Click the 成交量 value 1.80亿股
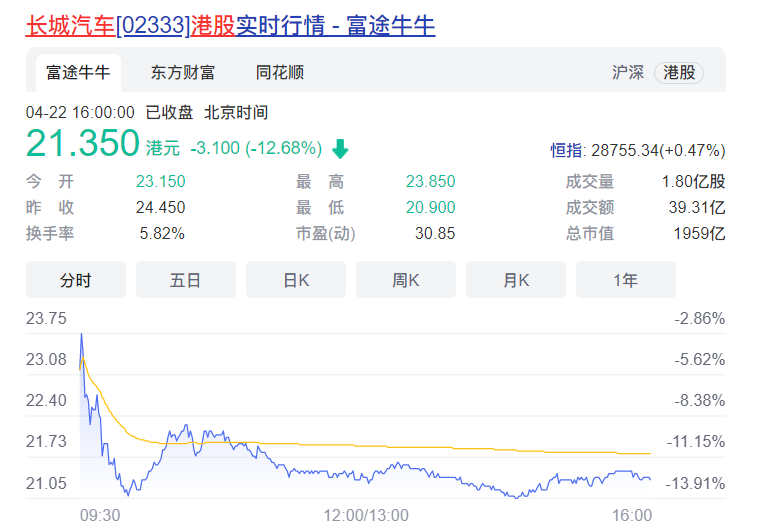The height and width of the screenshot is (530, 761). [694, 182]
